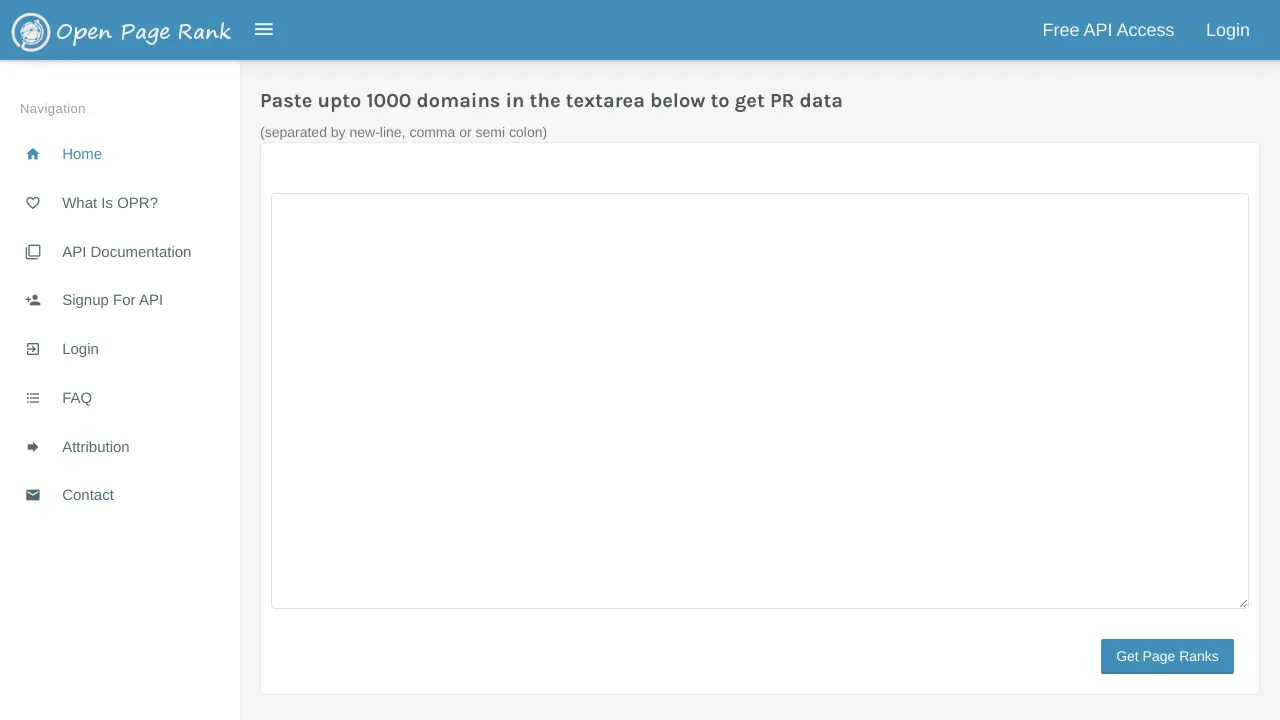
Task: Open the Contact page
Action: point(88,495)
